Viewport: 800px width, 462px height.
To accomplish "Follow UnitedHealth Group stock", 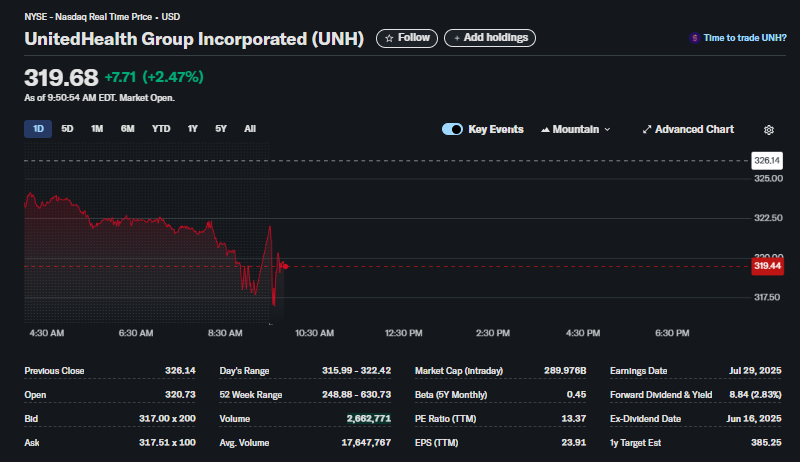I will (x=407, y=38).
